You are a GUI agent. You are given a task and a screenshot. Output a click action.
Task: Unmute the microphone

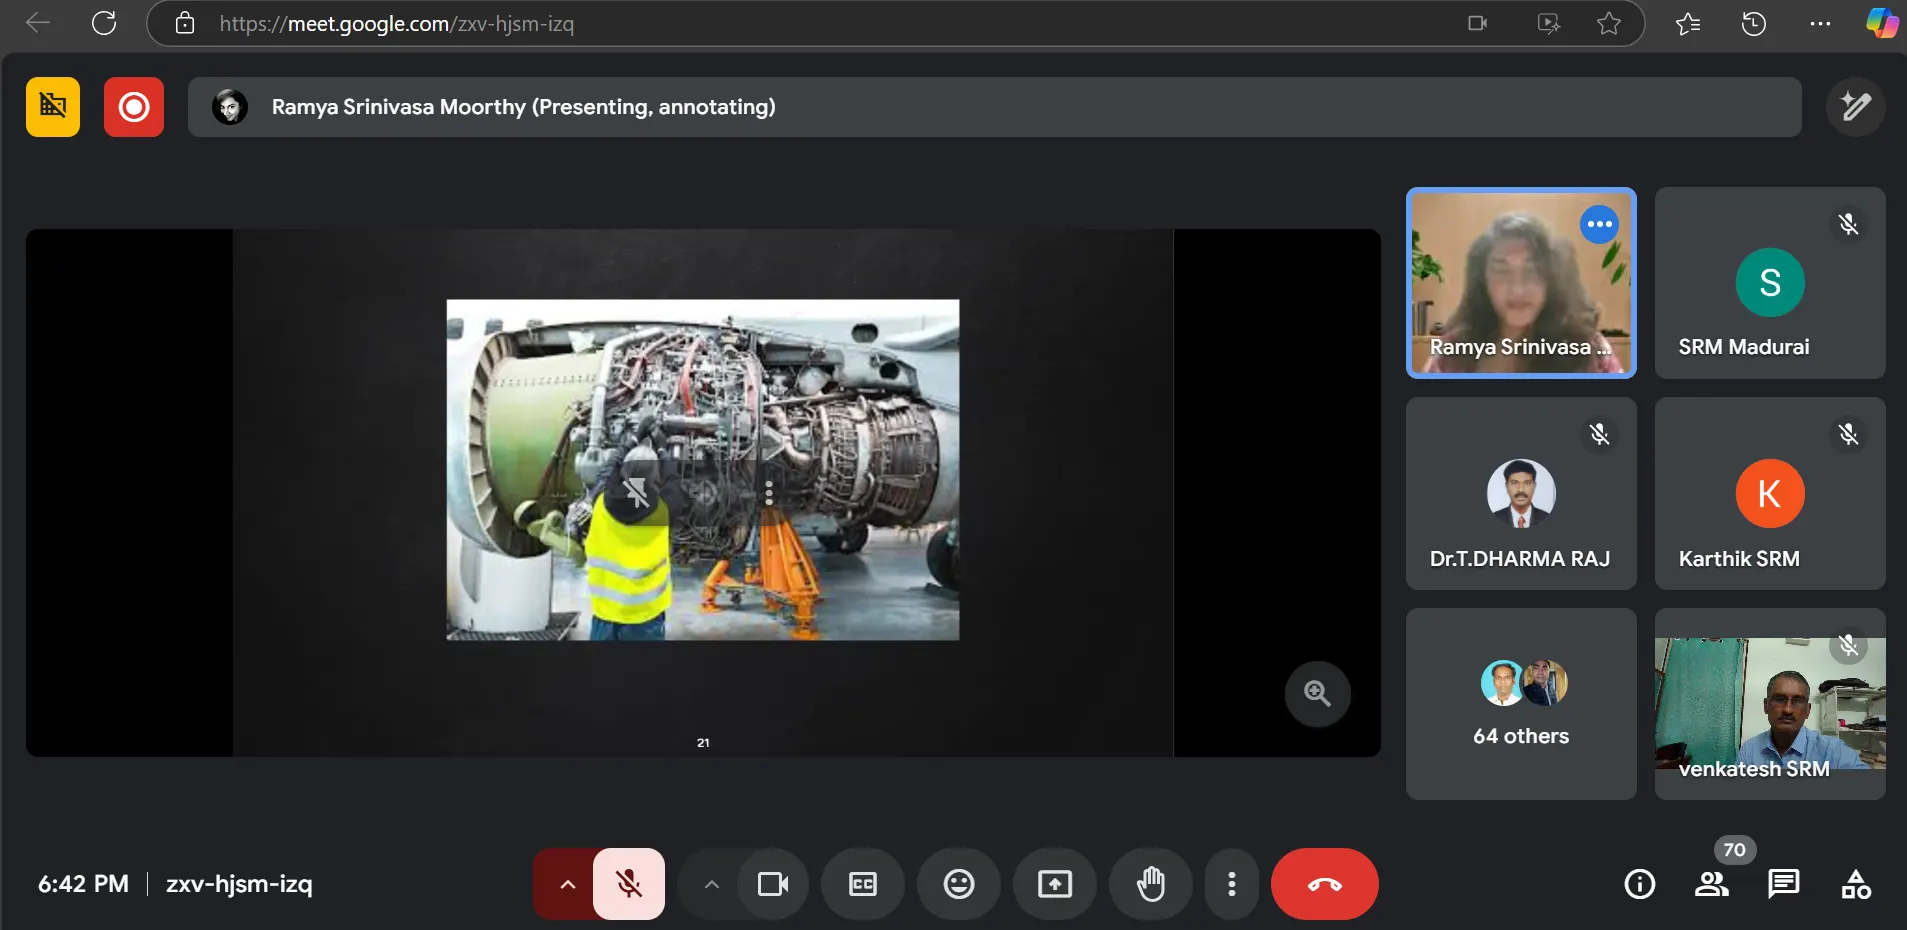pos(629,884)
